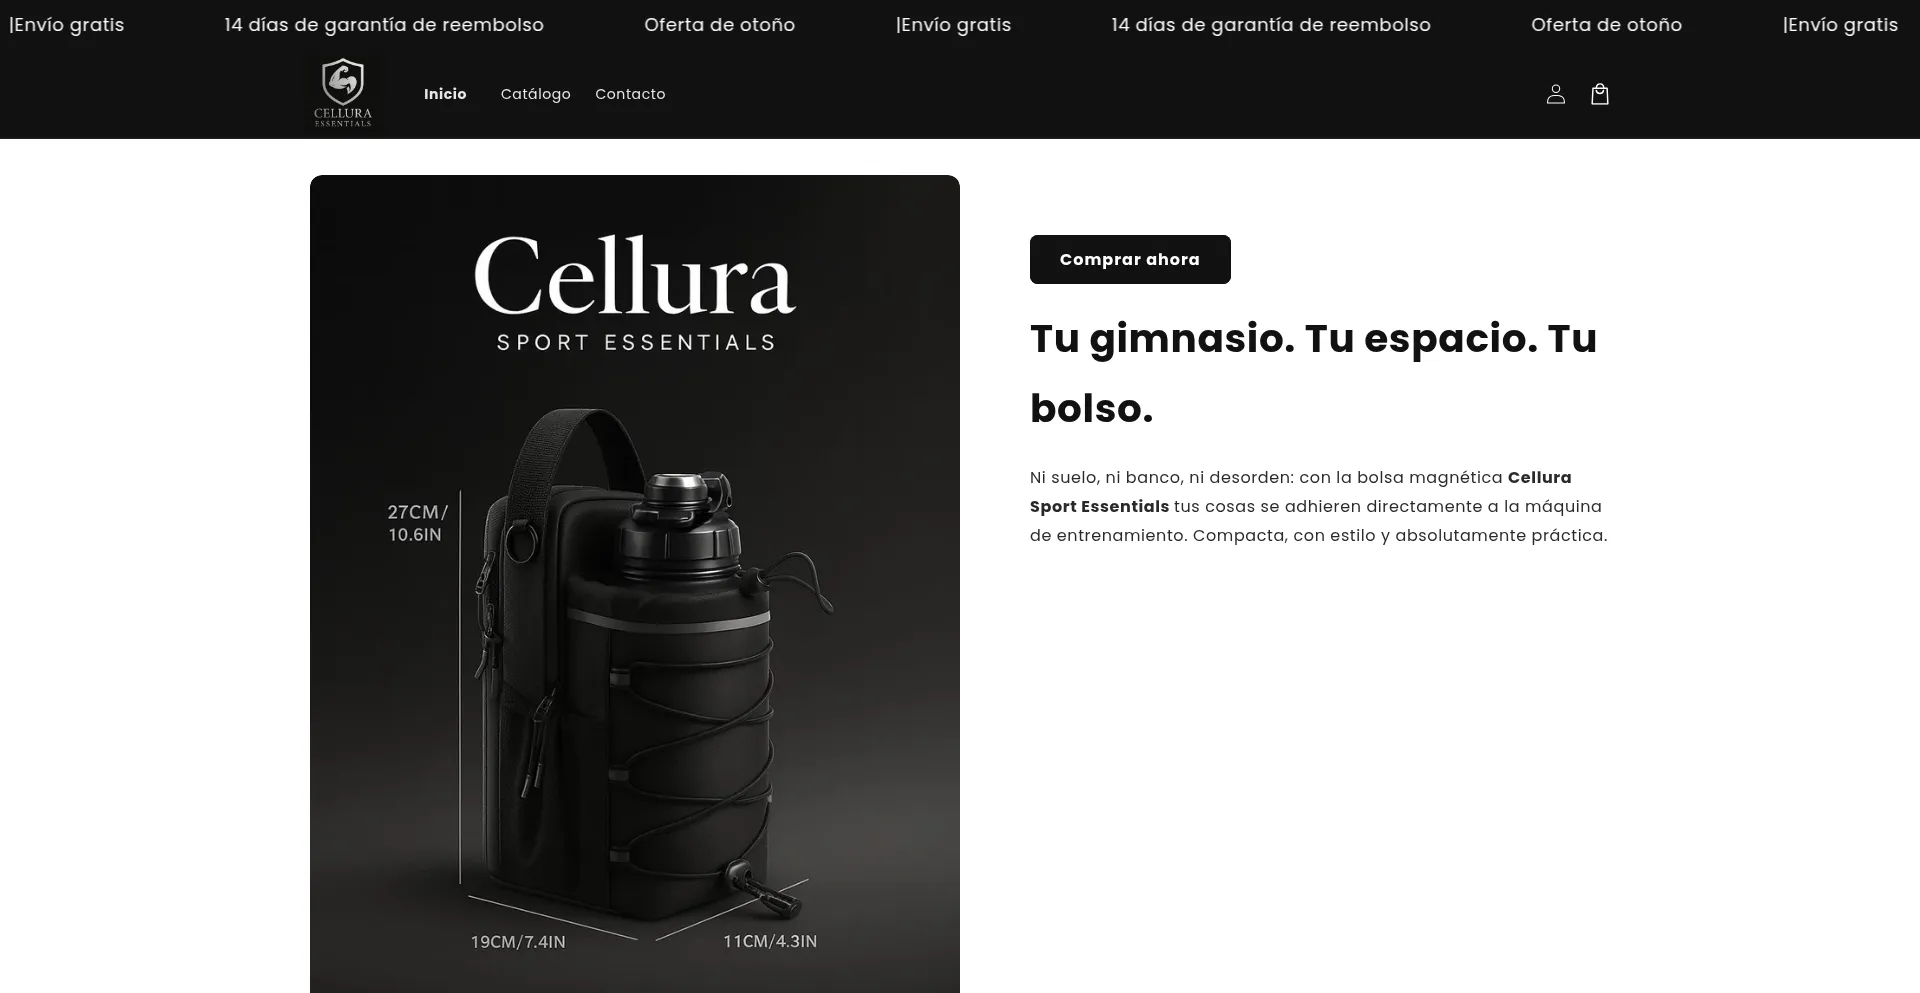Screen dimensions: 1920x993
Task: Click the Cellura Essentials shield logo
Action: pos(343,93)
